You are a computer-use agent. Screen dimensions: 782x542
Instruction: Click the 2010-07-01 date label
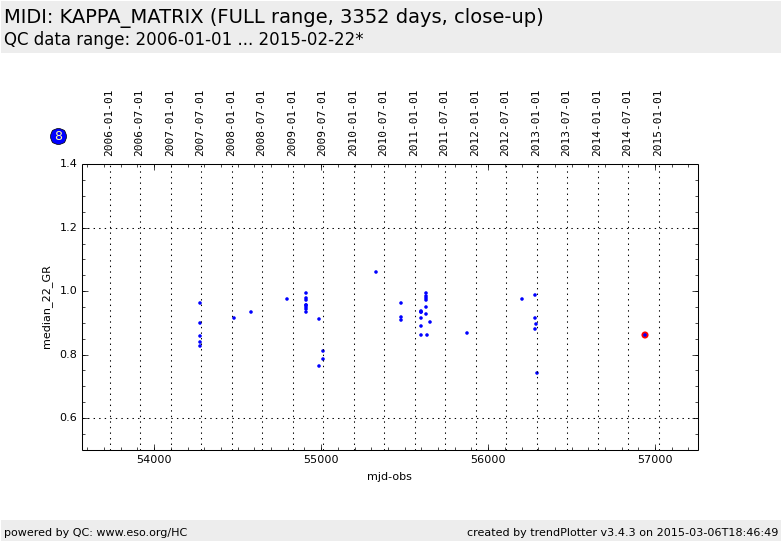point(383,123)
